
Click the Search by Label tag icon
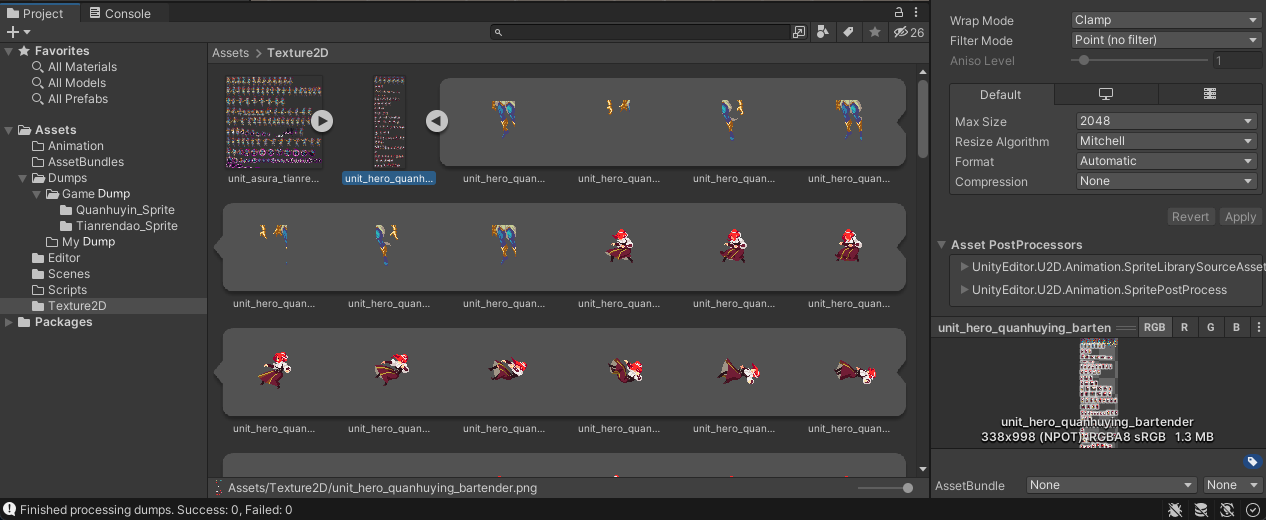click(848, 32)
